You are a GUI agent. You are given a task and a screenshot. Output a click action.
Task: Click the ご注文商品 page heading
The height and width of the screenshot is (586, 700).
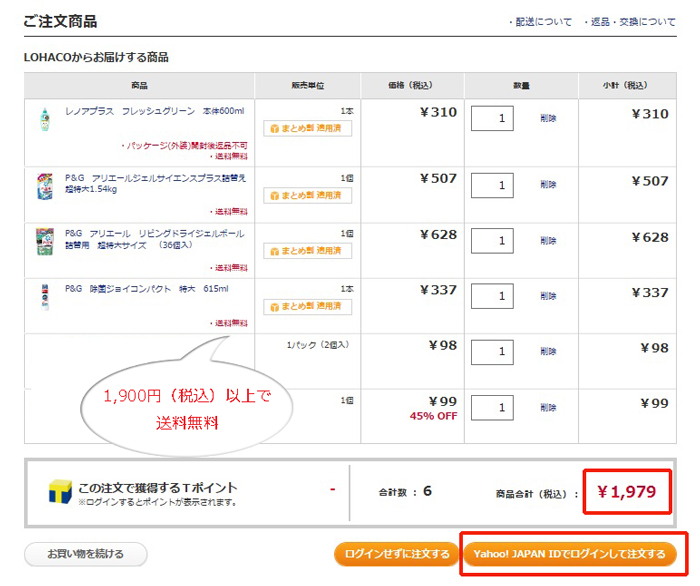(x=60, y=21)
